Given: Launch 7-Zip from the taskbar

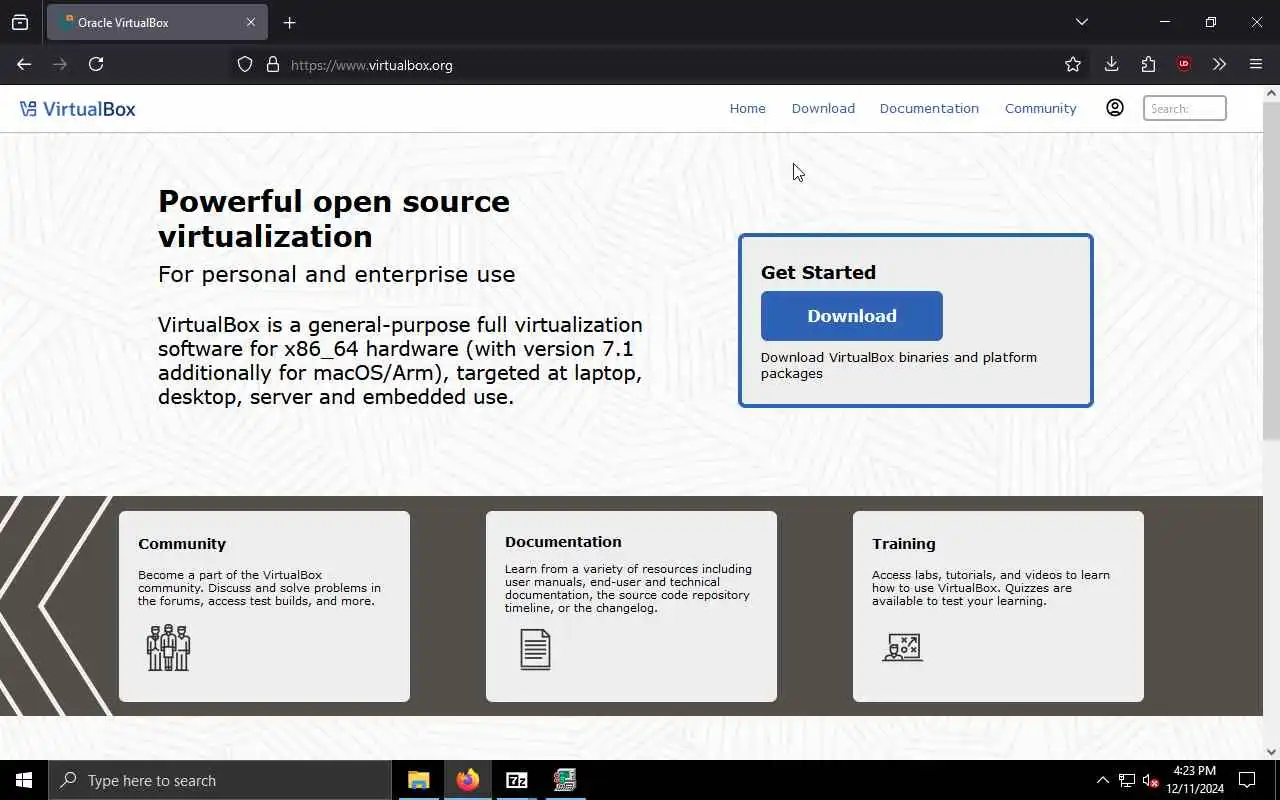Looking at the screenshot, I should coord(516,780).
